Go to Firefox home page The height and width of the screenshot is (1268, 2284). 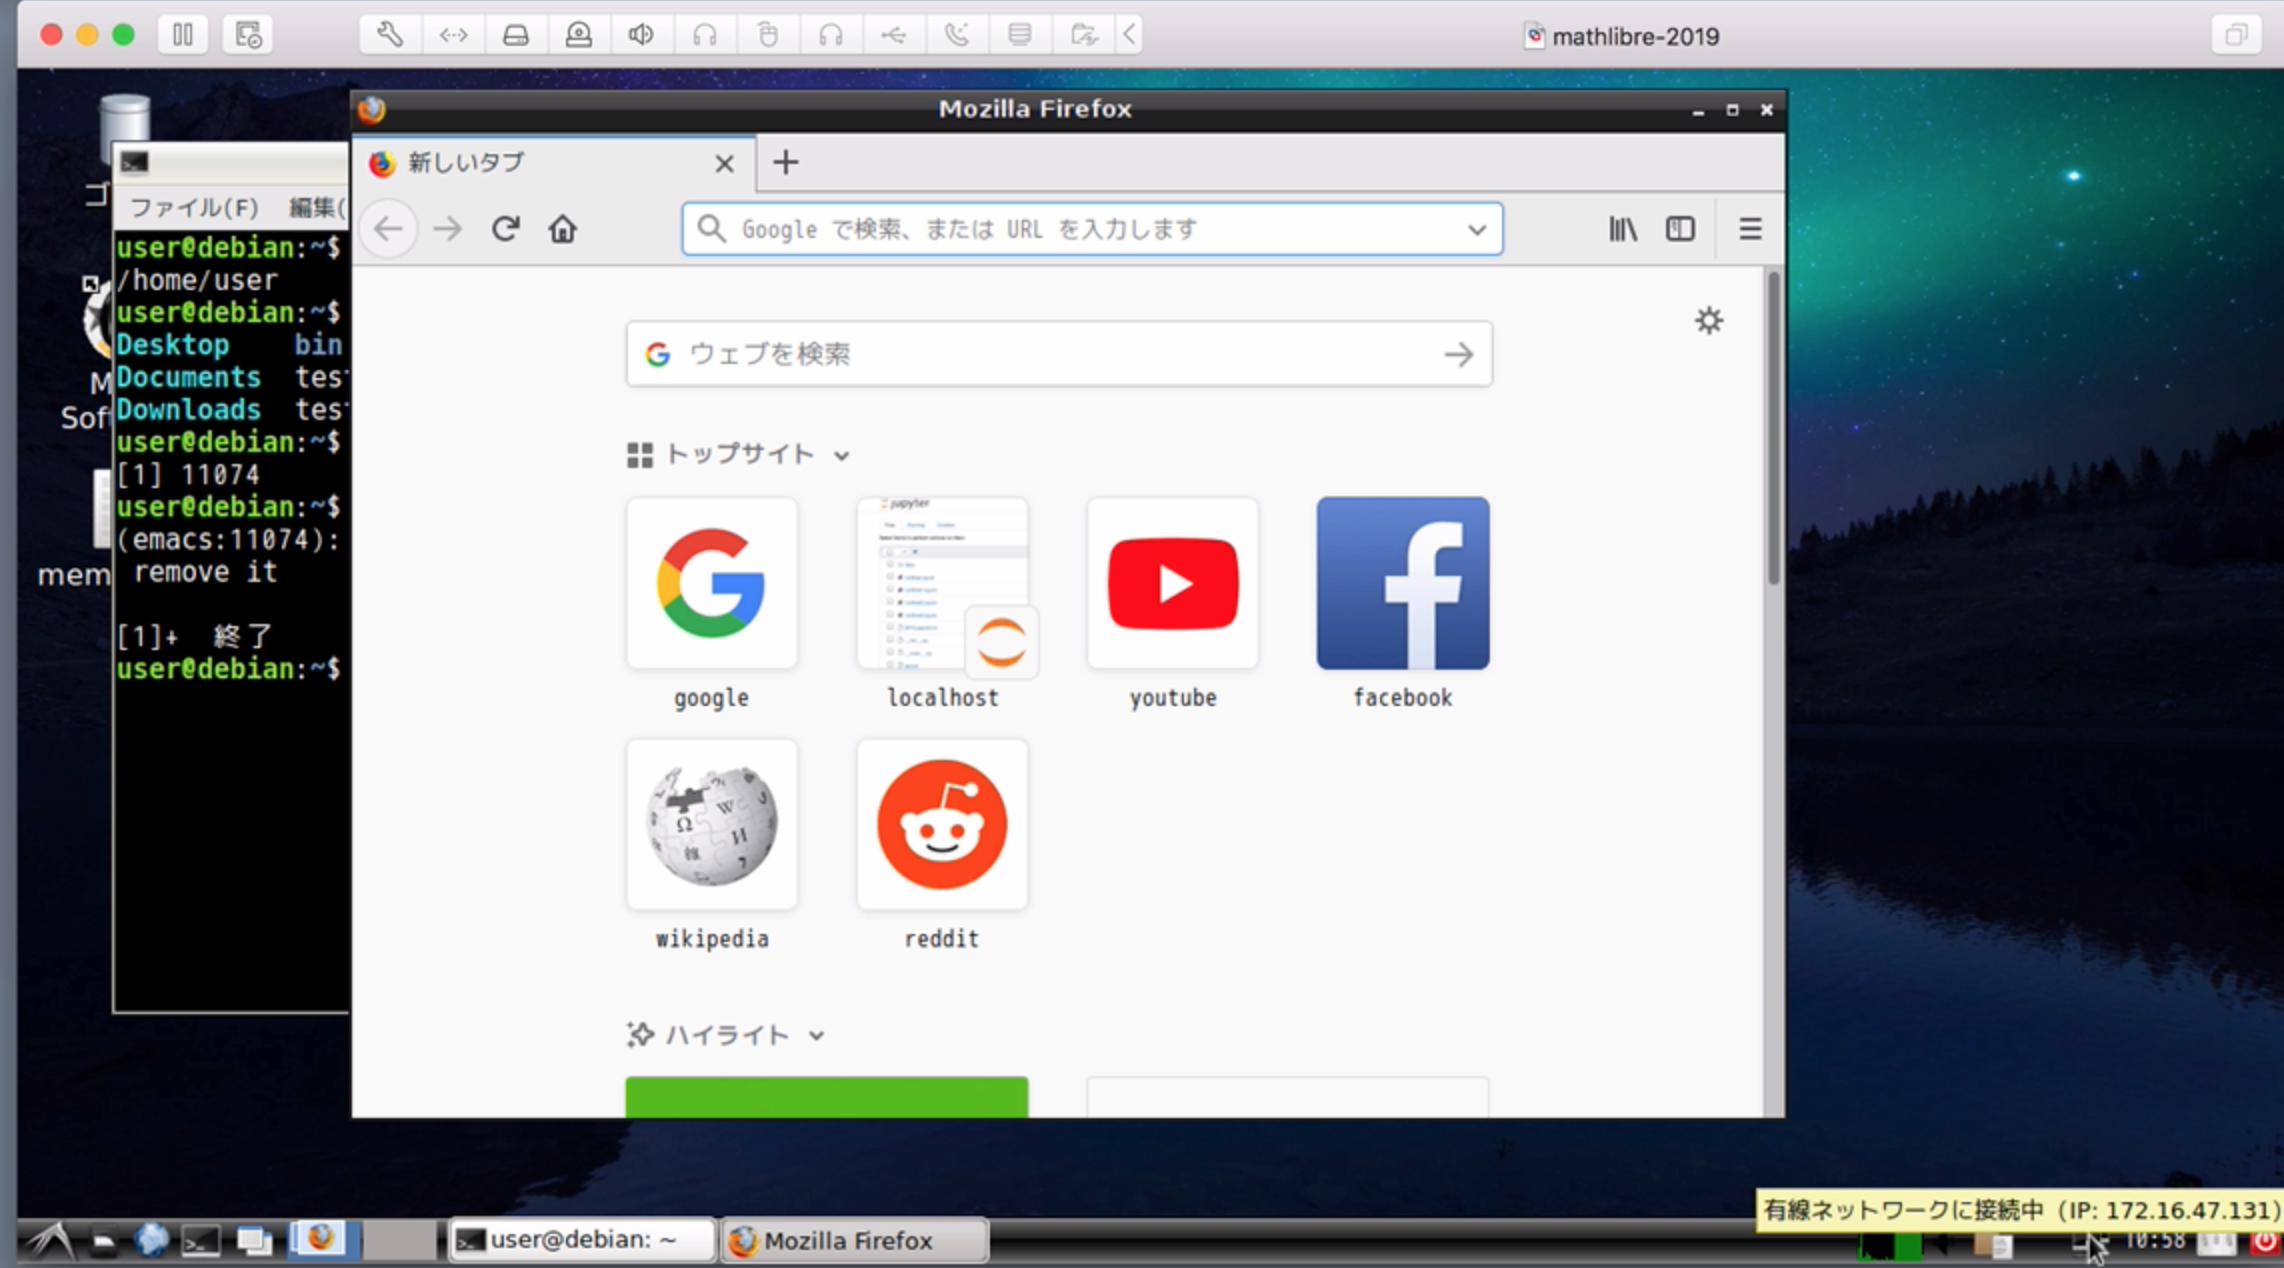pyautogui.click(x=563, y=229)
